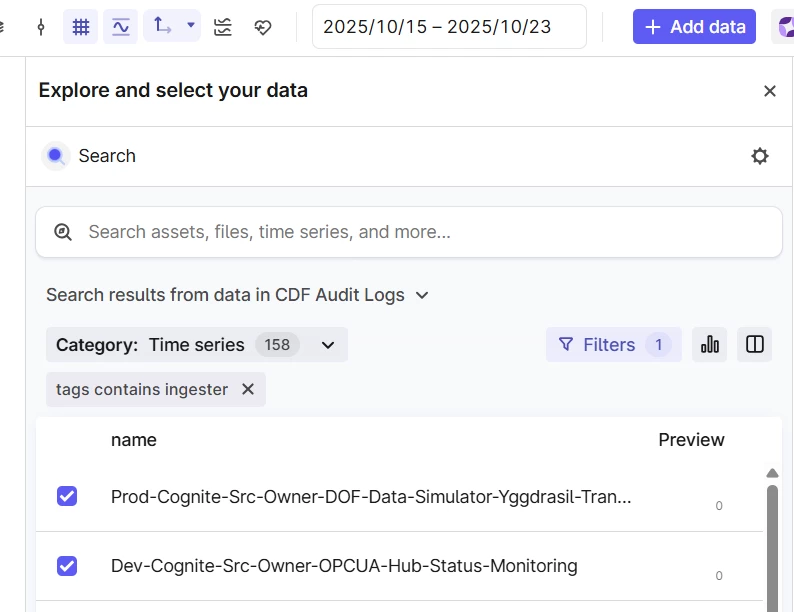The image size is (794, 612).
Task: Toggle the split panel view icon
Action: click(755, 345)
